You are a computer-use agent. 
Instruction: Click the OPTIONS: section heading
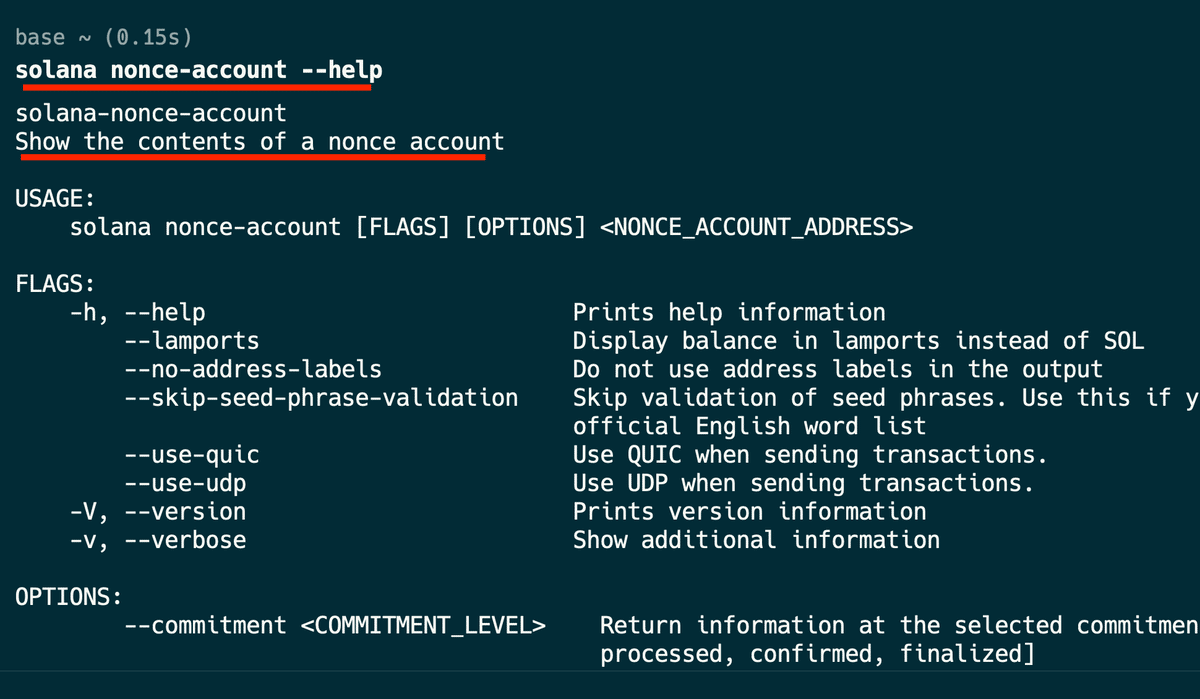coord(68,597)
